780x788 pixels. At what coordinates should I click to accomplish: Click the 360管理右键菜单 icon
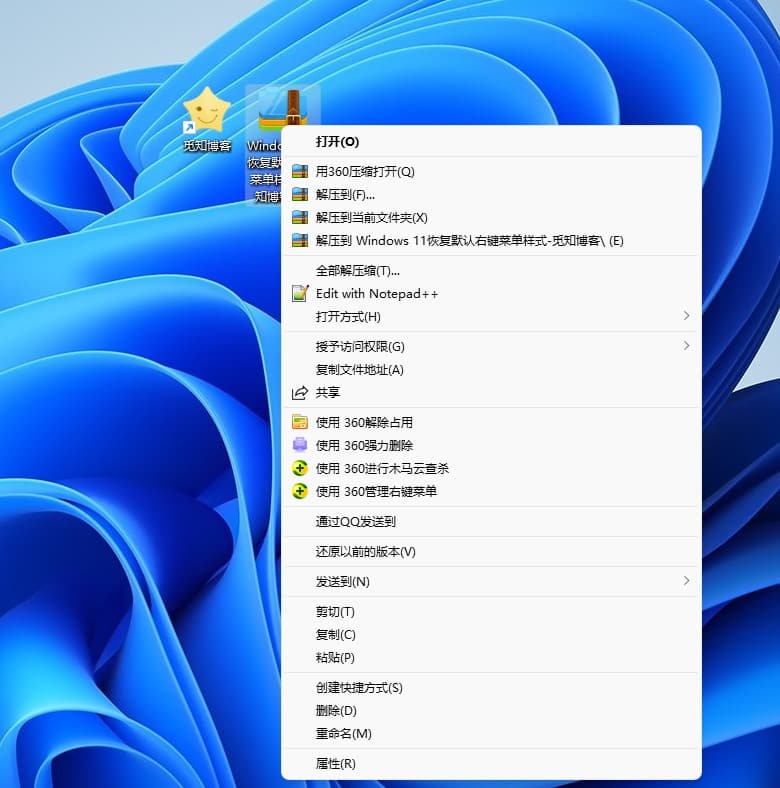click(x=299, y=491)
